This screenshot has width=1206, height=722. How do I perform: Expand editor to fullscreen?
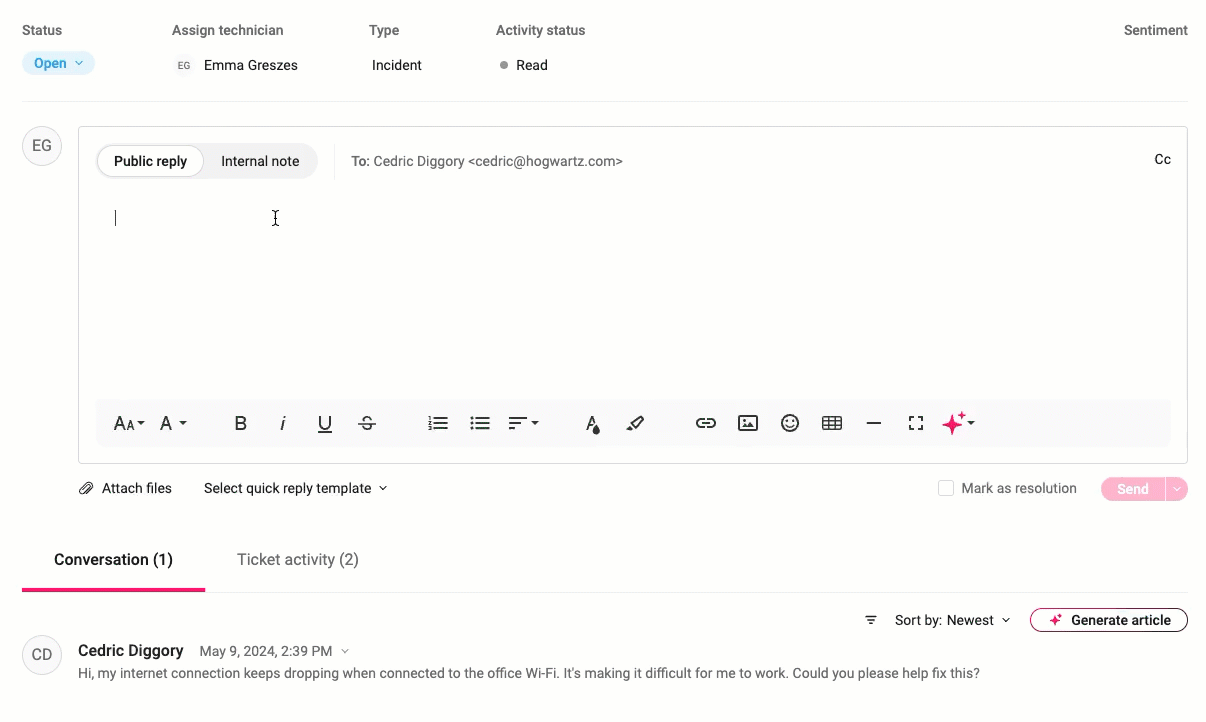point(916,424)
